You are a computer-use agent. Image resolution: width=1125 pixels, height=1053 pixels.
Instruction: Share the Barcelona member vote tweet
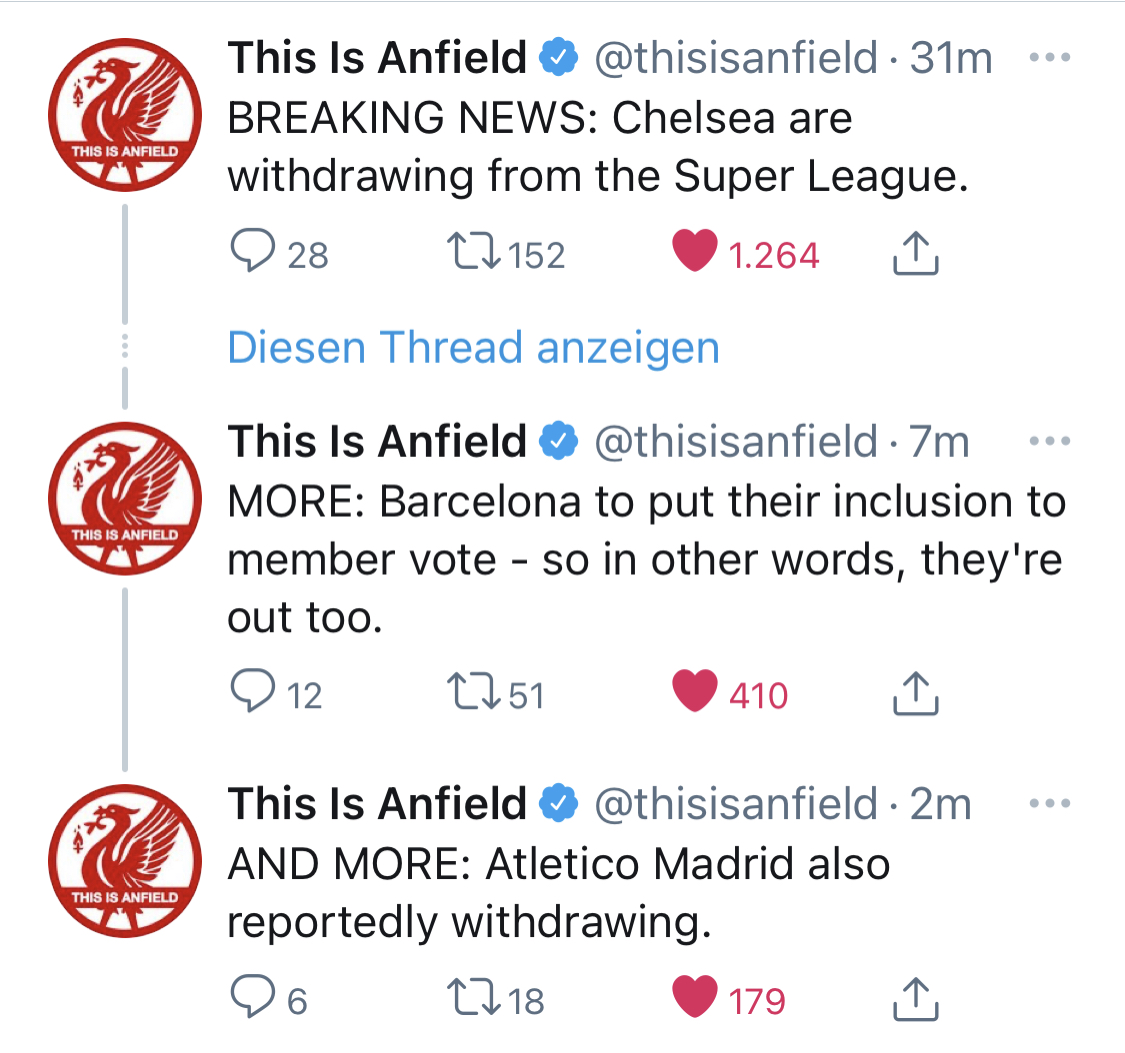pos(915,693)
